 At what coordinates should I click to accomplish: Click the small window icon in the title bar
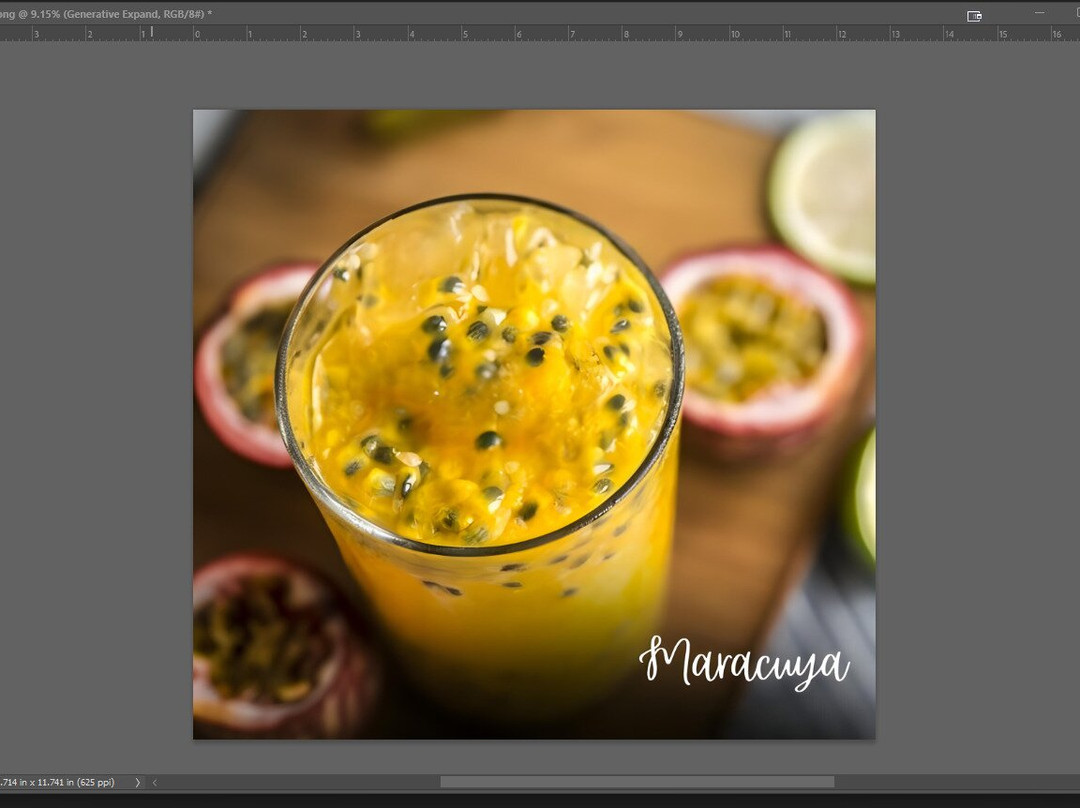click(974, 15)
